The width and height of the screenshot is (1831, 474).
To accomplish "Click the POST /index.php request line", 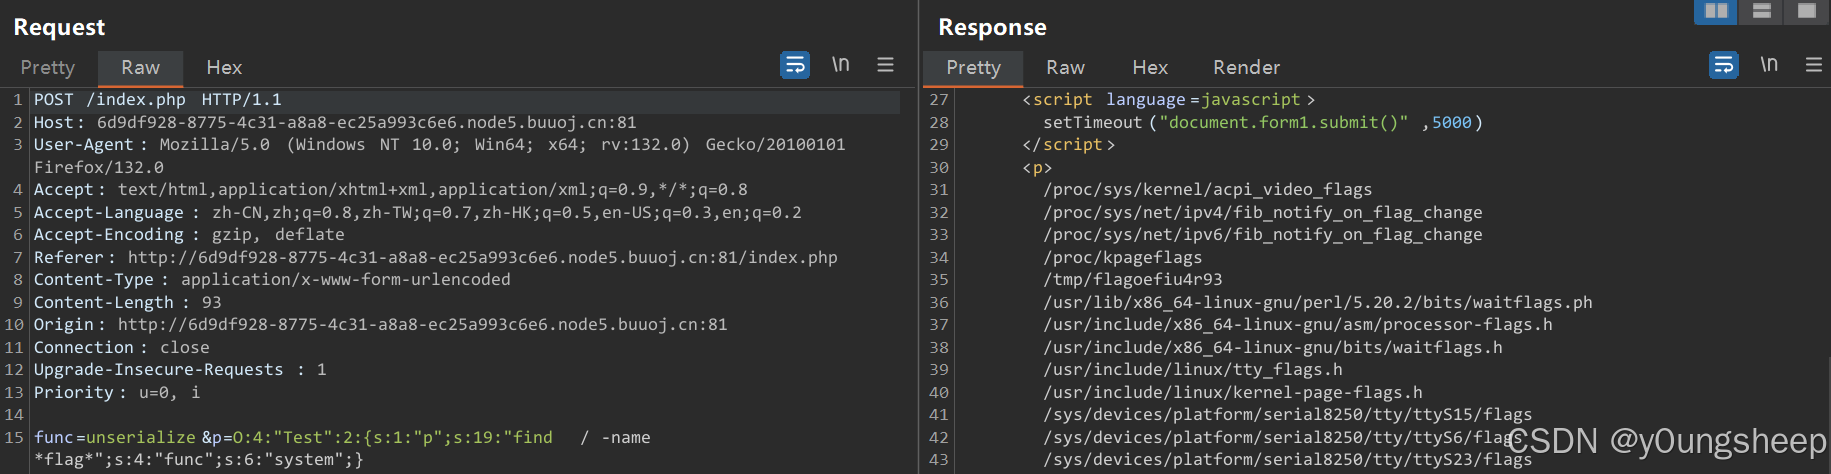I will (158, 100).
